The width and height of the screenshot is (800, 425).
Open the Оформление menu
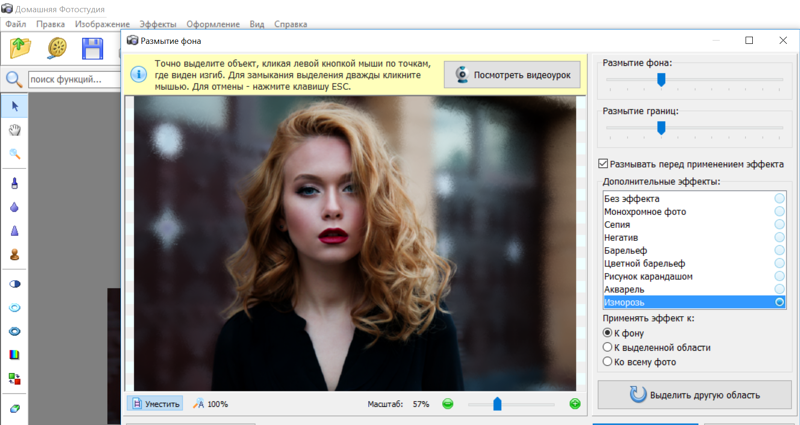pyautogui.click(x=213, y=24)
